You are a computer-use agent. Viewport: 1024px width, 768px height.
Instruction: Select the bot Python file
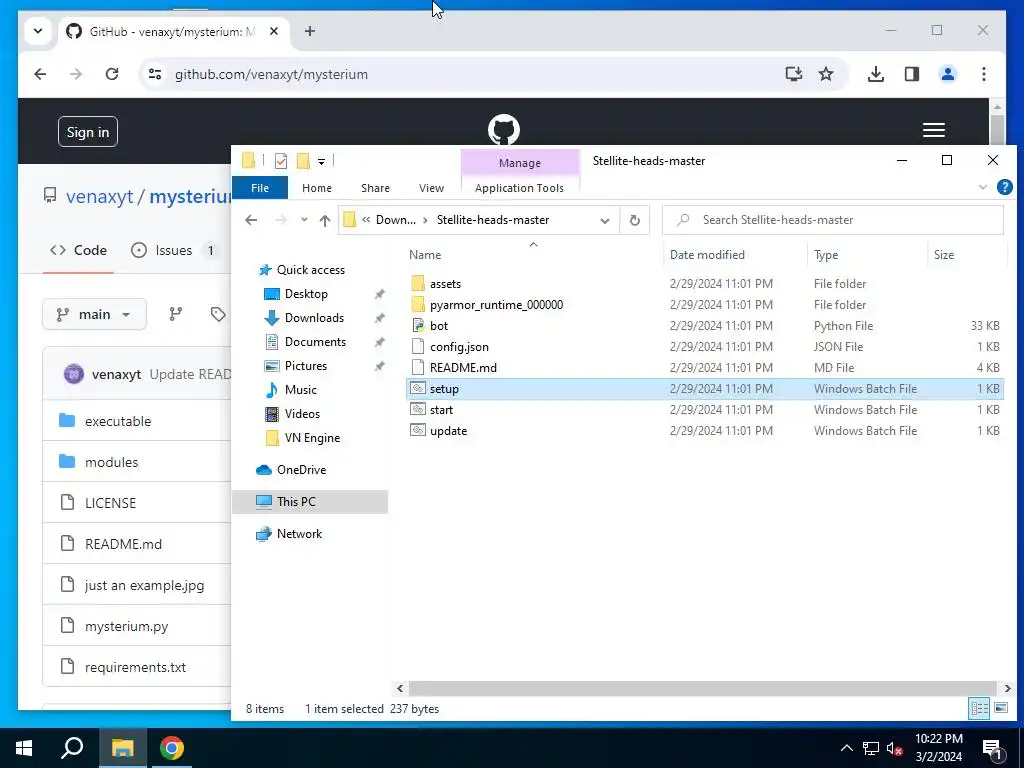pyautogui.click(x=439, y=326)
